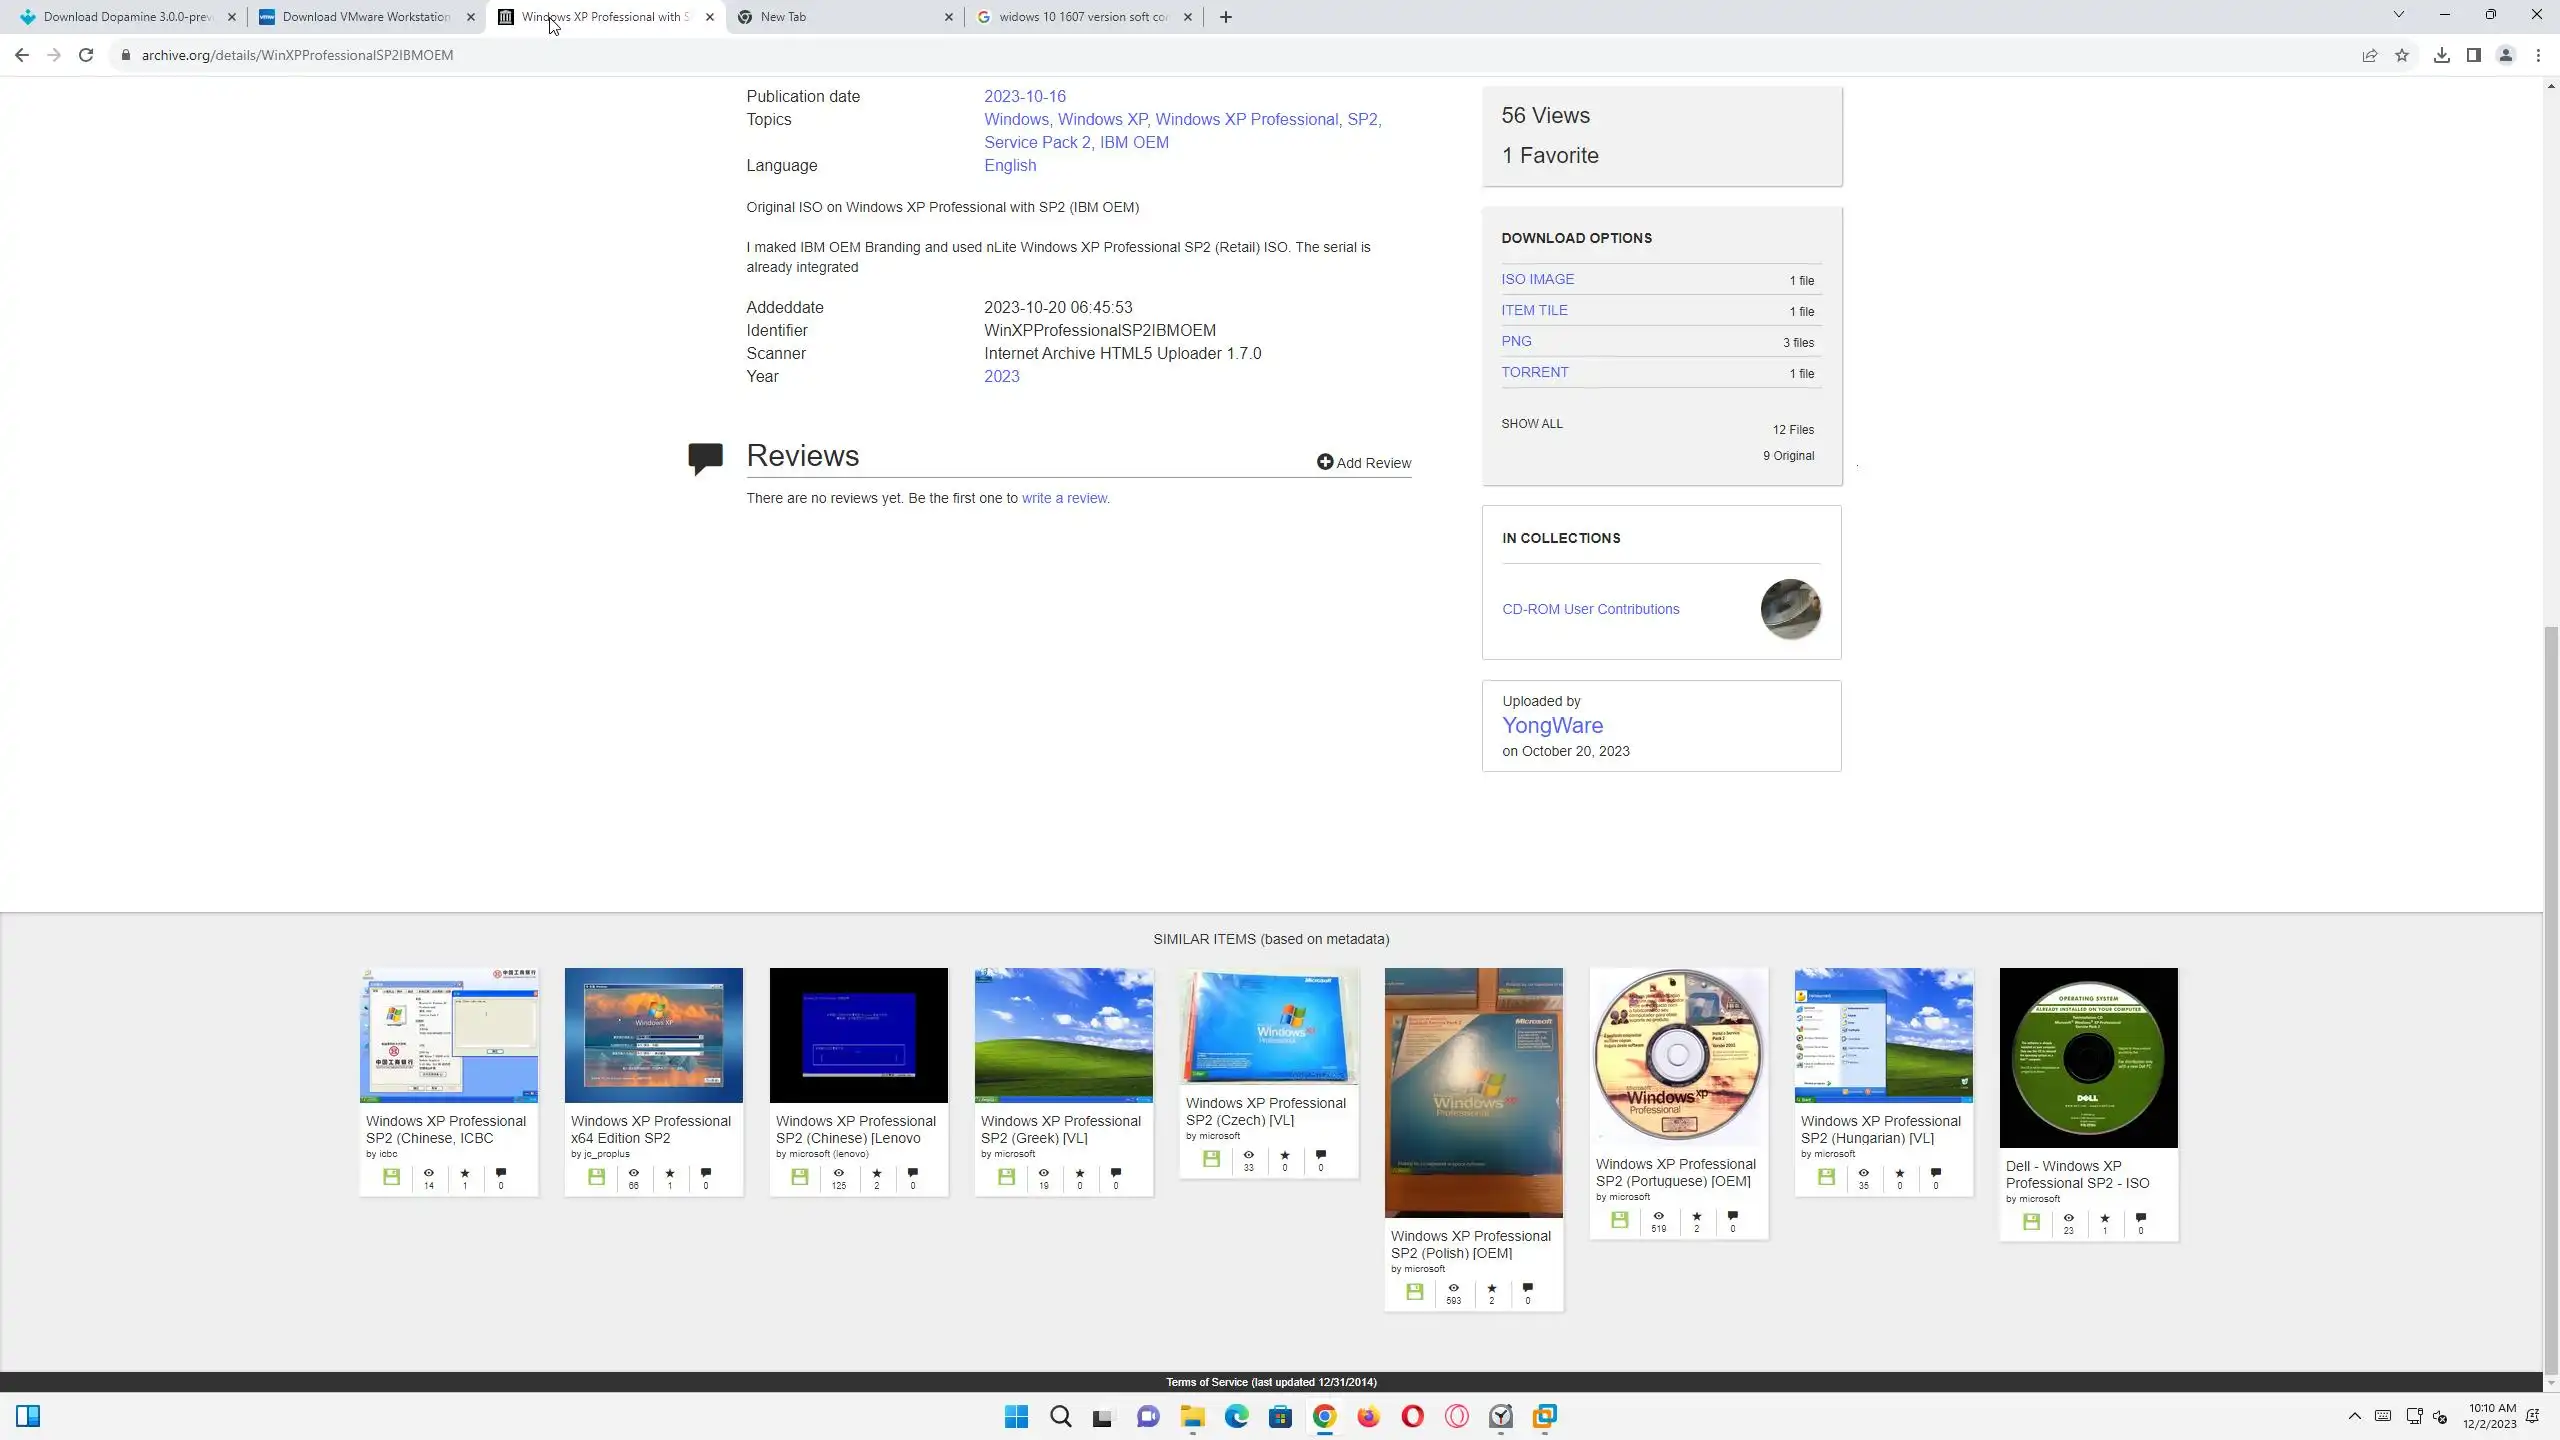The image size is (2560, 1440).
Task: Open File Explorer from the taskbar
Action: click(1192, 1416)
